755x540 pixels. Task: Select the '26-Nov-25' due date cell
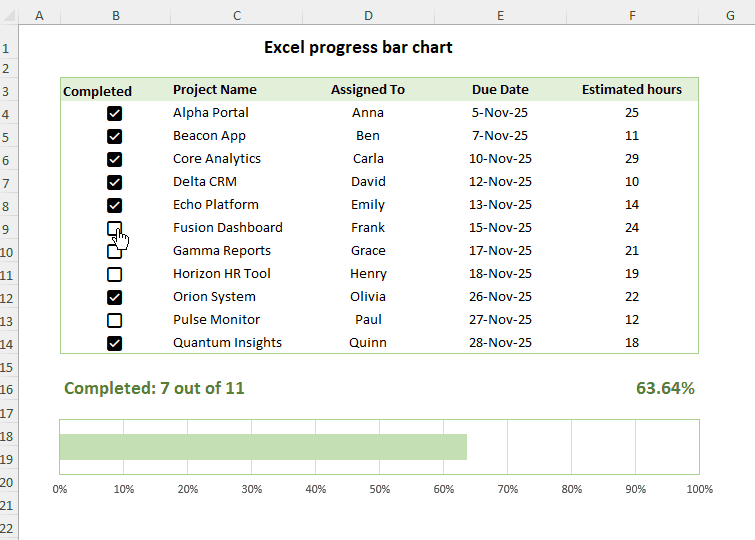500,297
